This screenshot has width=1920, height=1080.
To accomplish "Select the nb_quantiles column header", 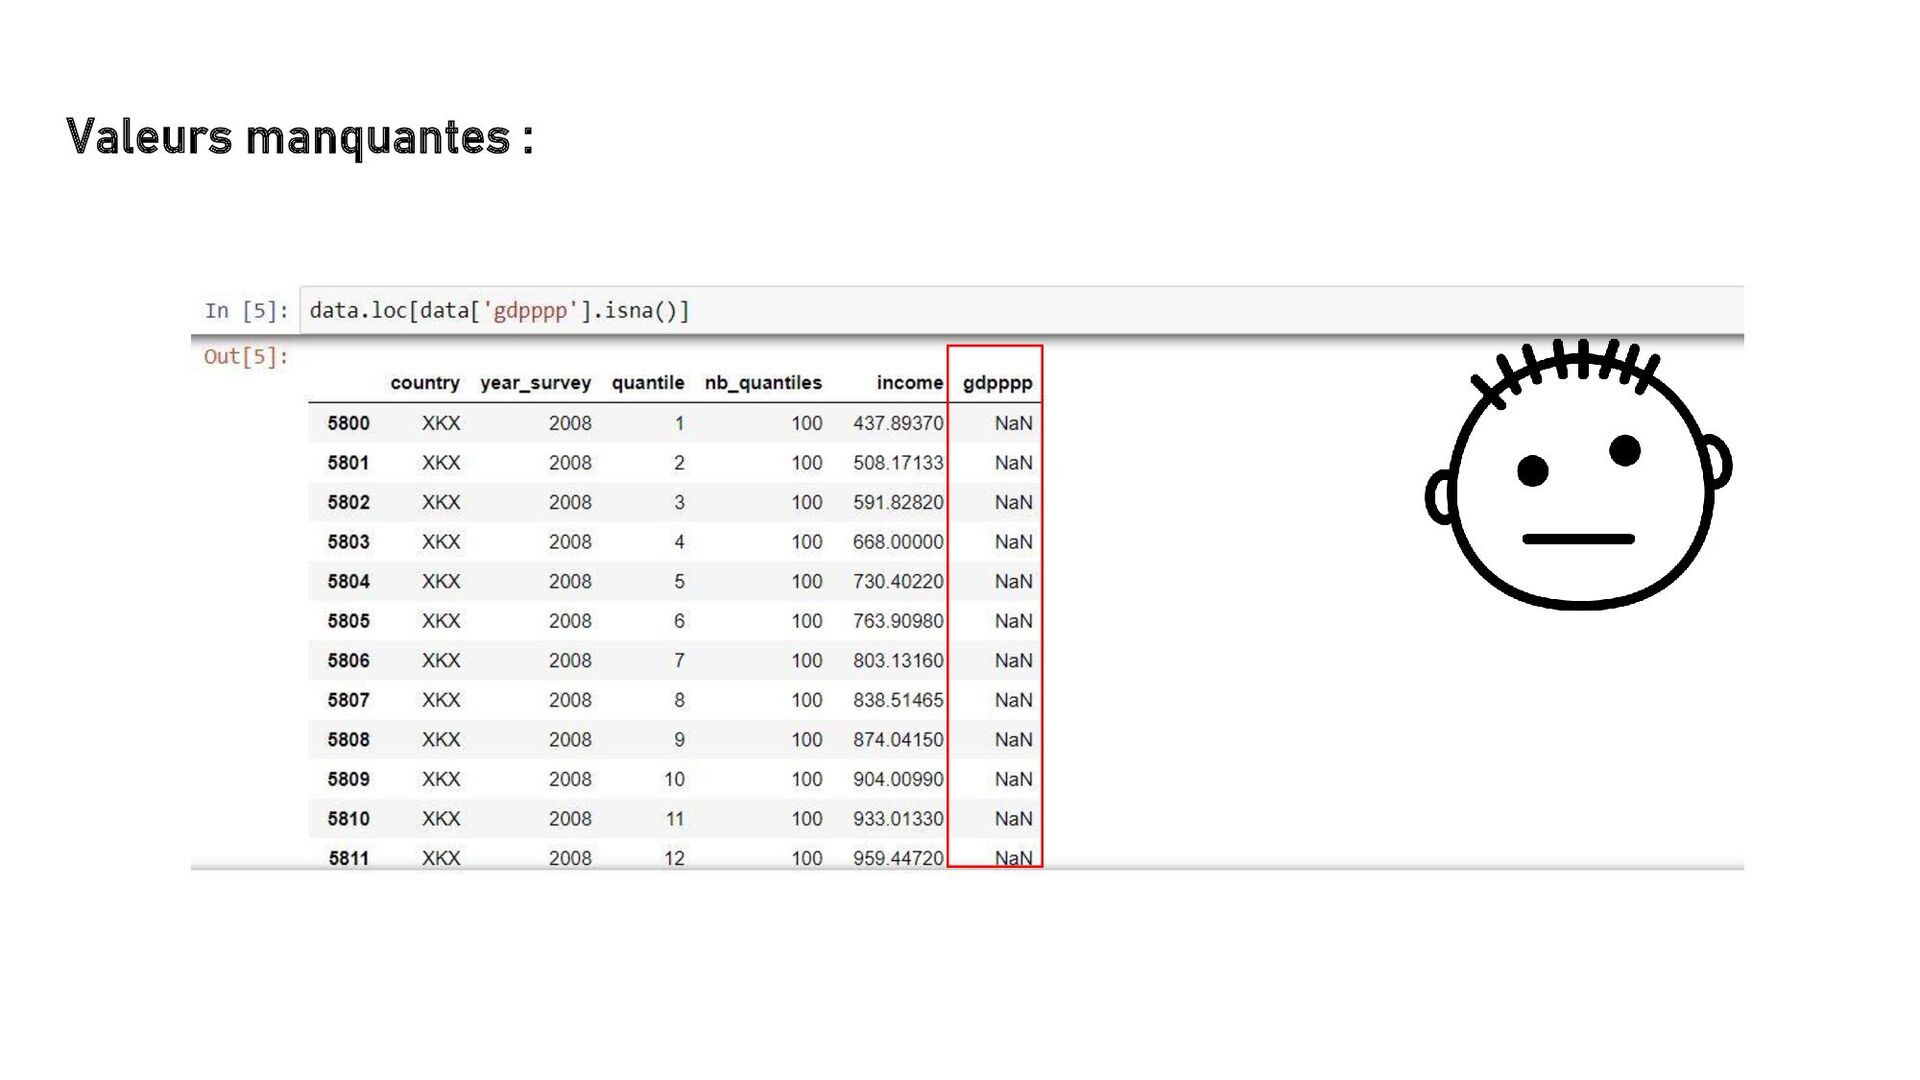I will click(762, 383).
